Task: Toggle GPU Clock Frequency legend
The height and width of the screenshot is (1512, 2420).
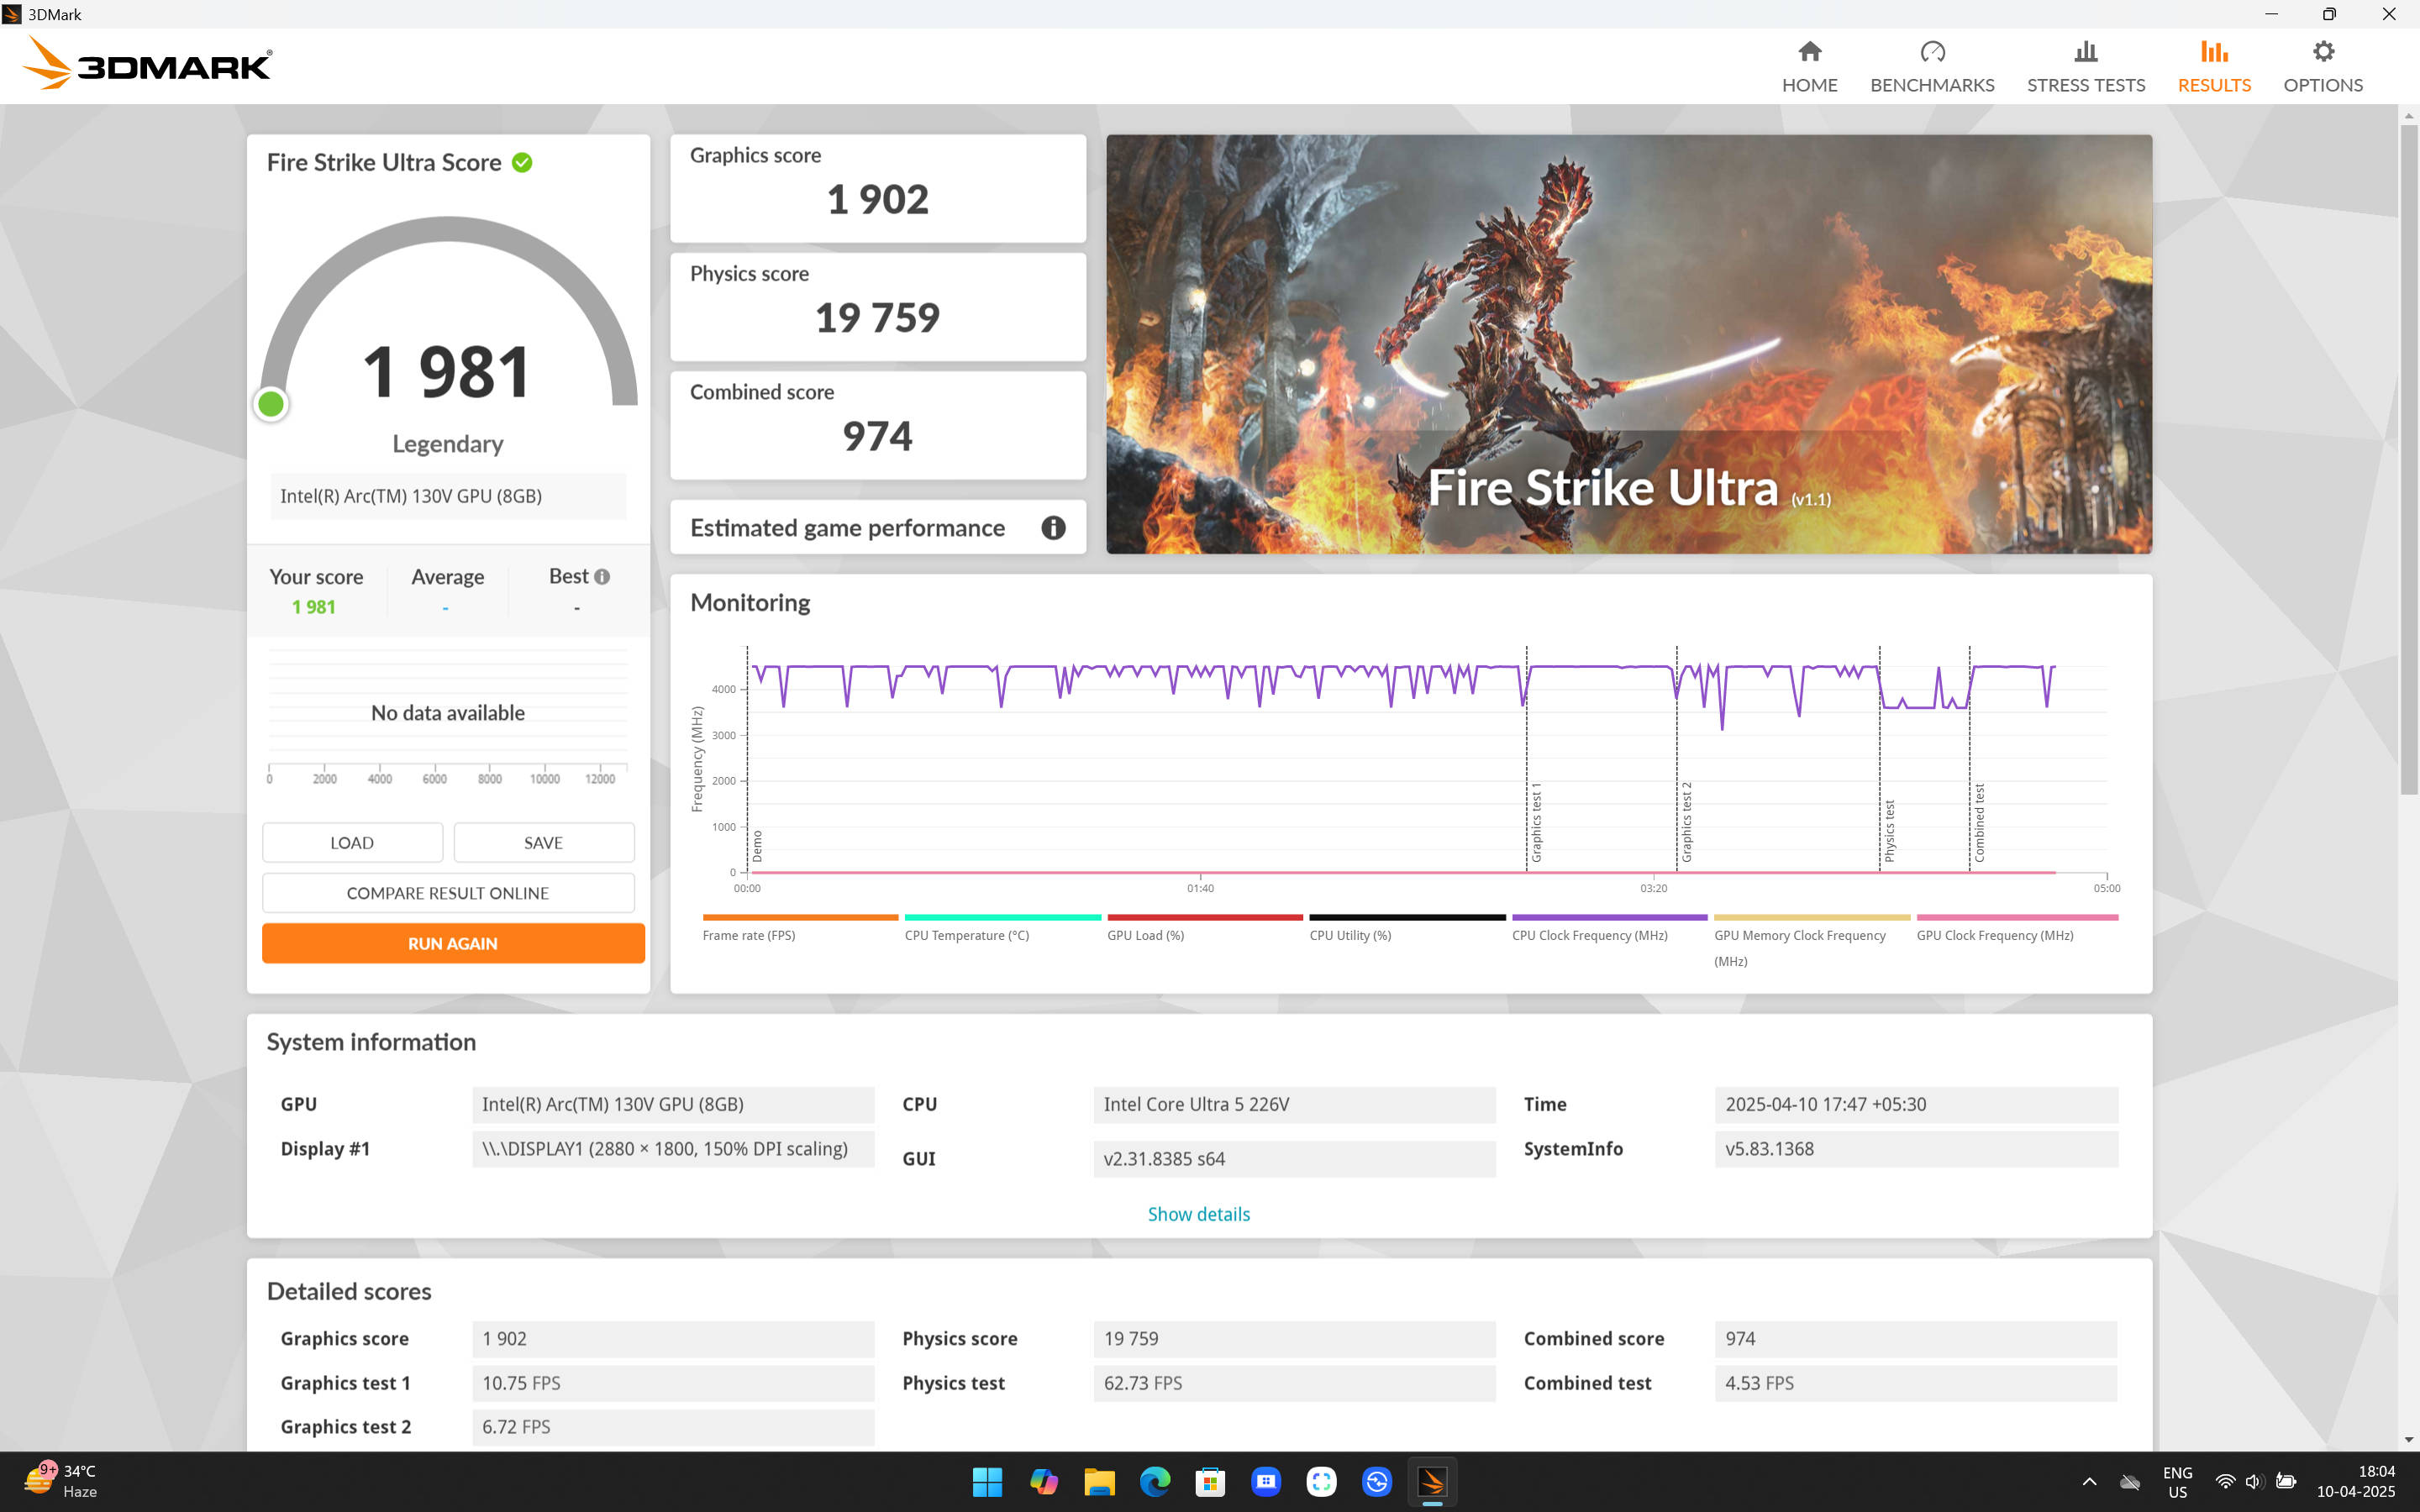Action: coord(2016,928)
